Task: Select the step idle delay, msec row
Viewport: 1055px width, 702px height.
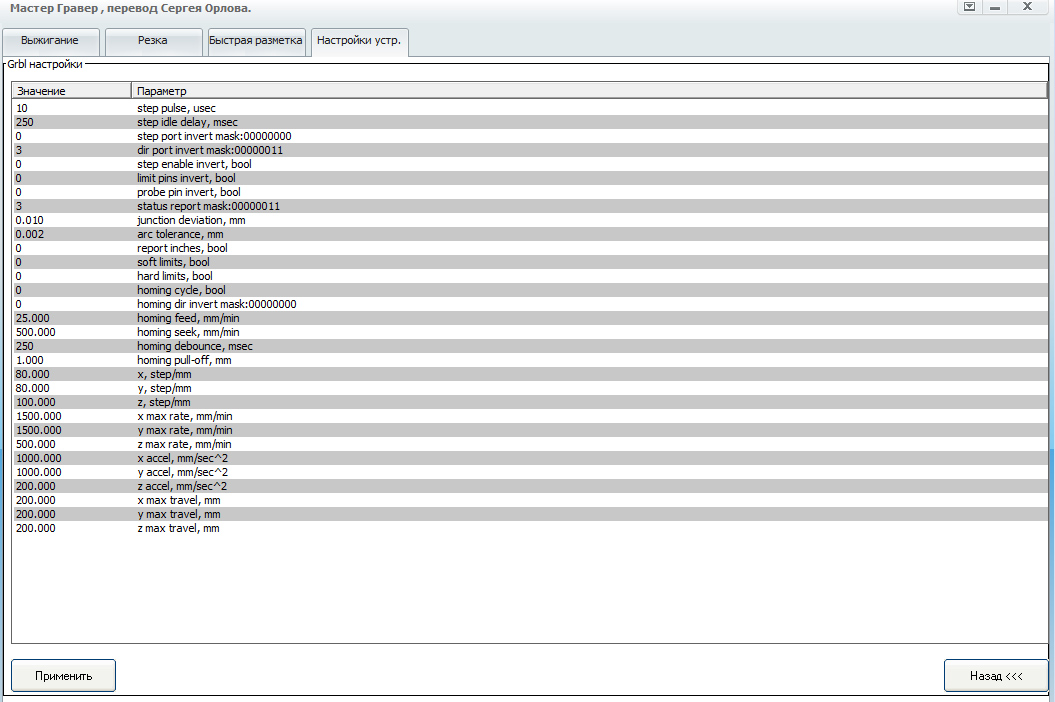Action: (530, 122)
